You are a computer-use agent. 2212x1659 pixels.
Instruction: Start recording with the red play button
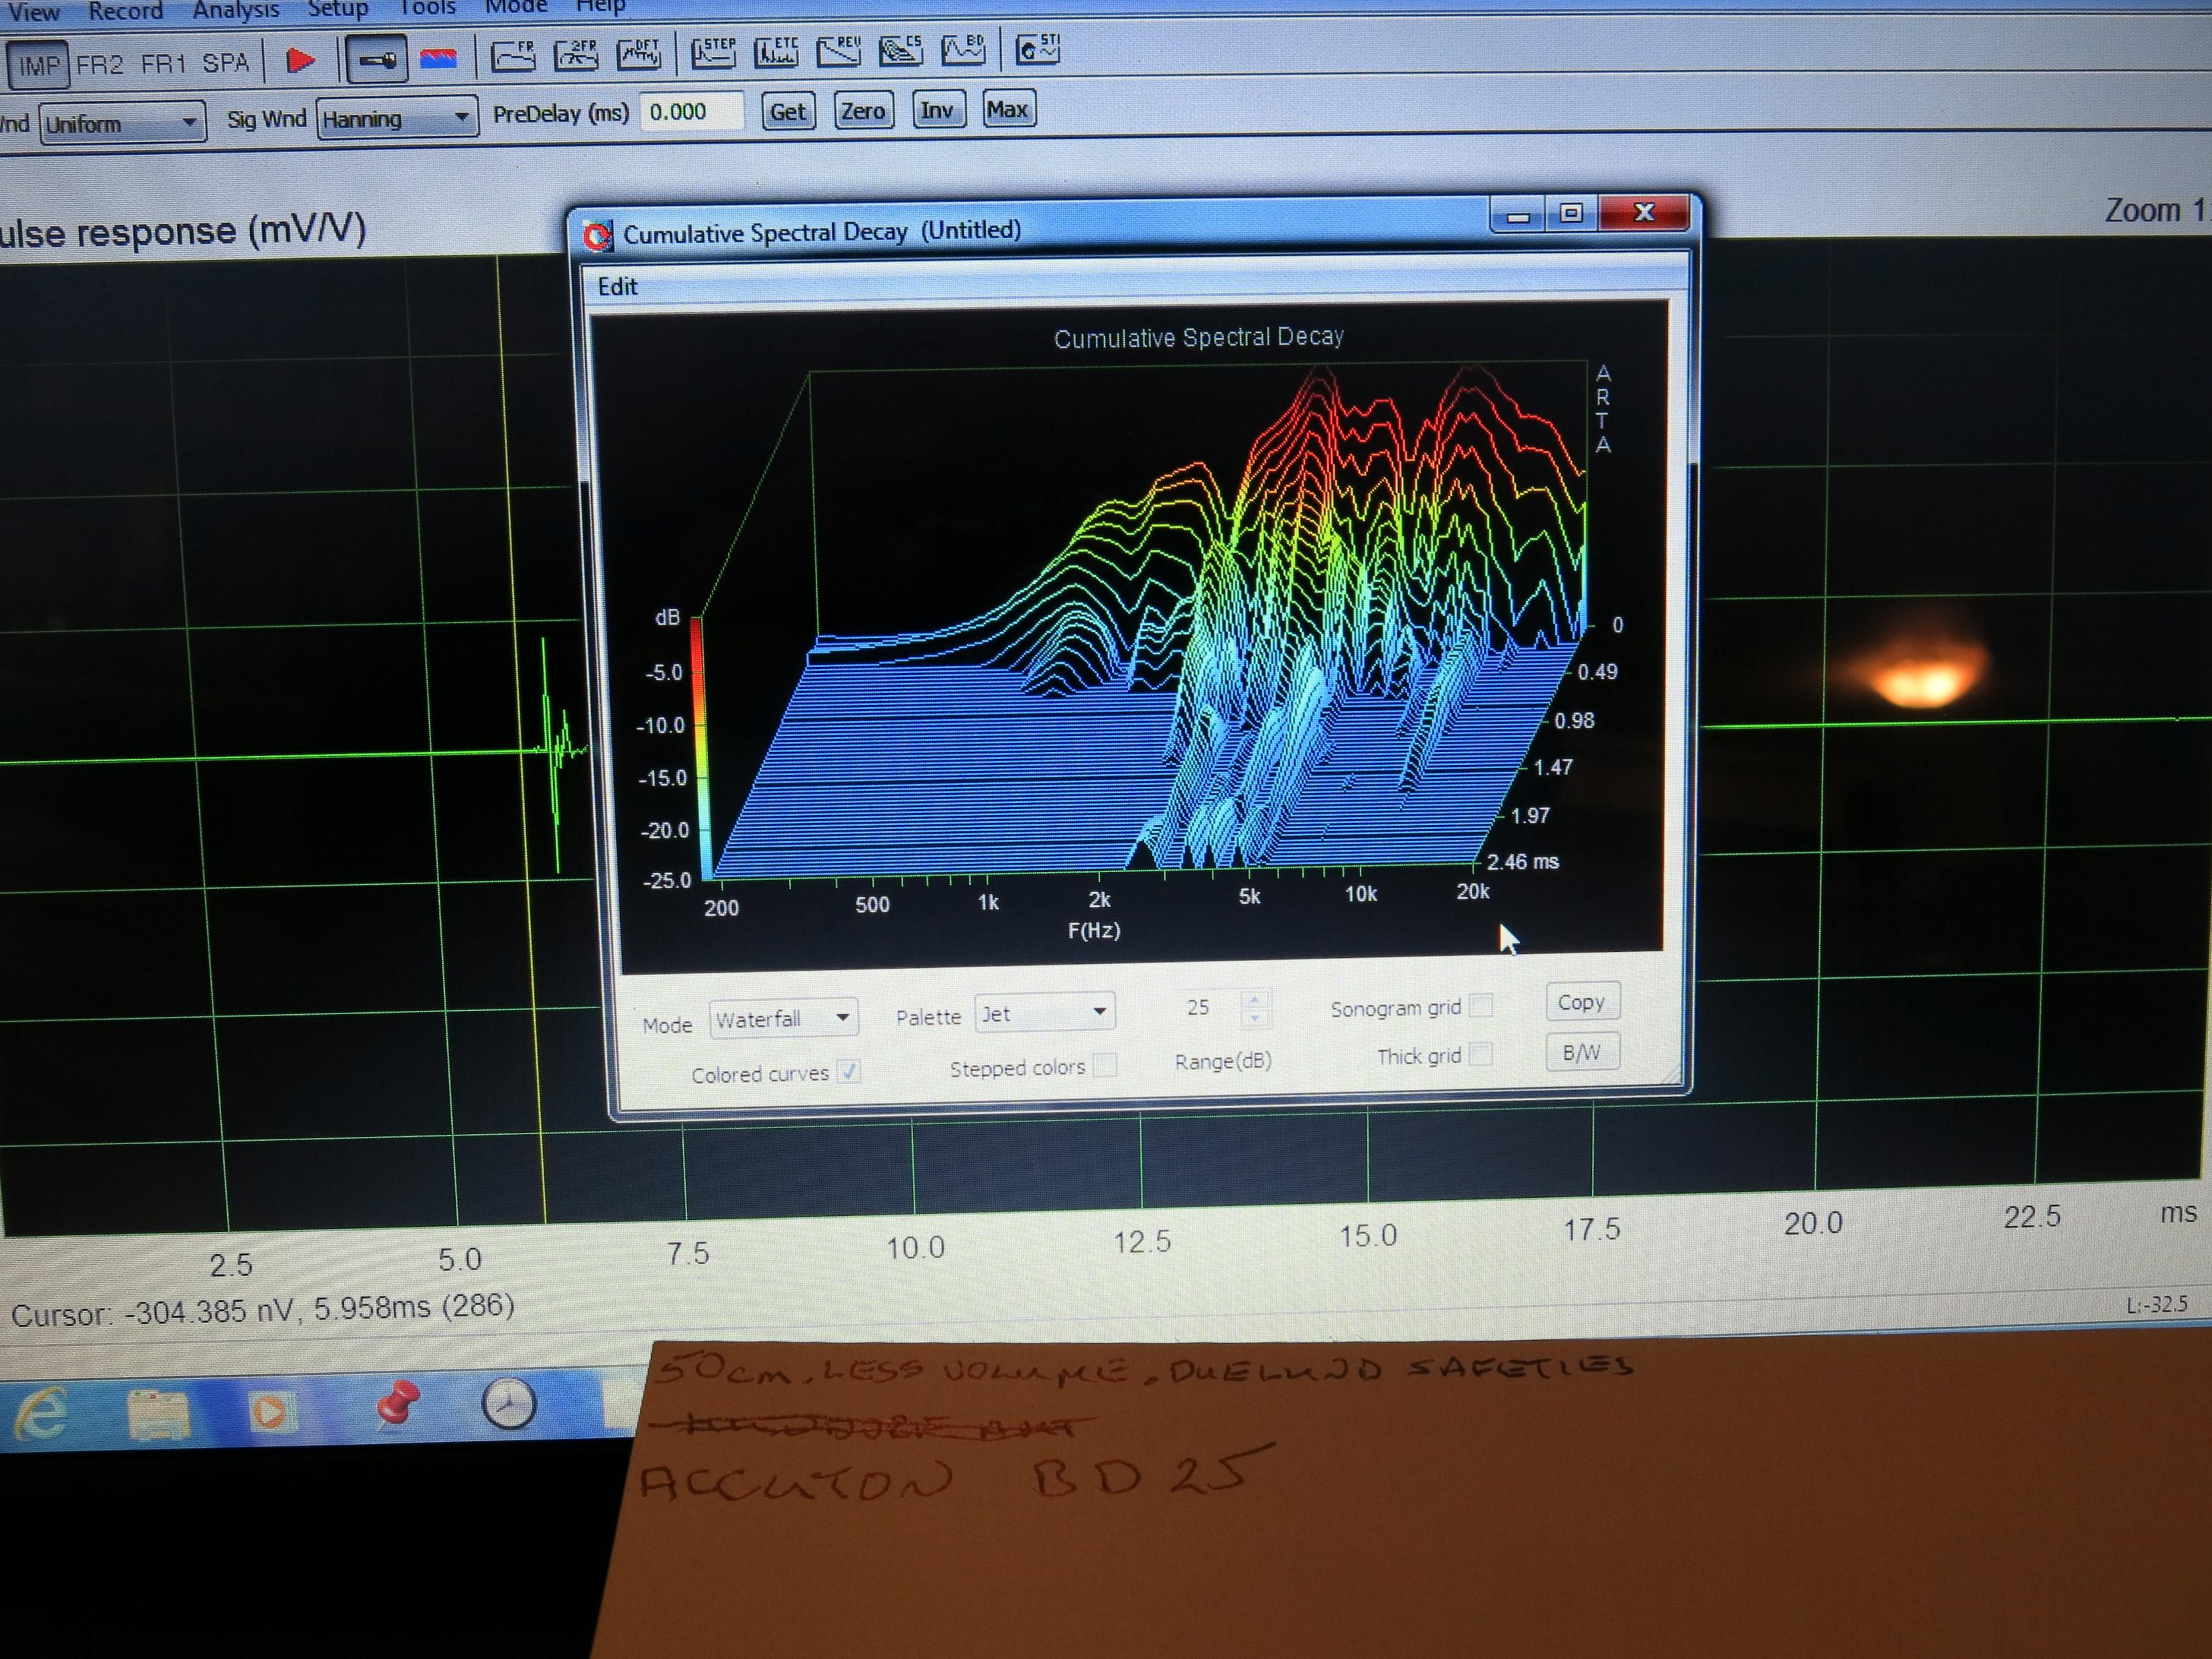(x=300, y=61)
